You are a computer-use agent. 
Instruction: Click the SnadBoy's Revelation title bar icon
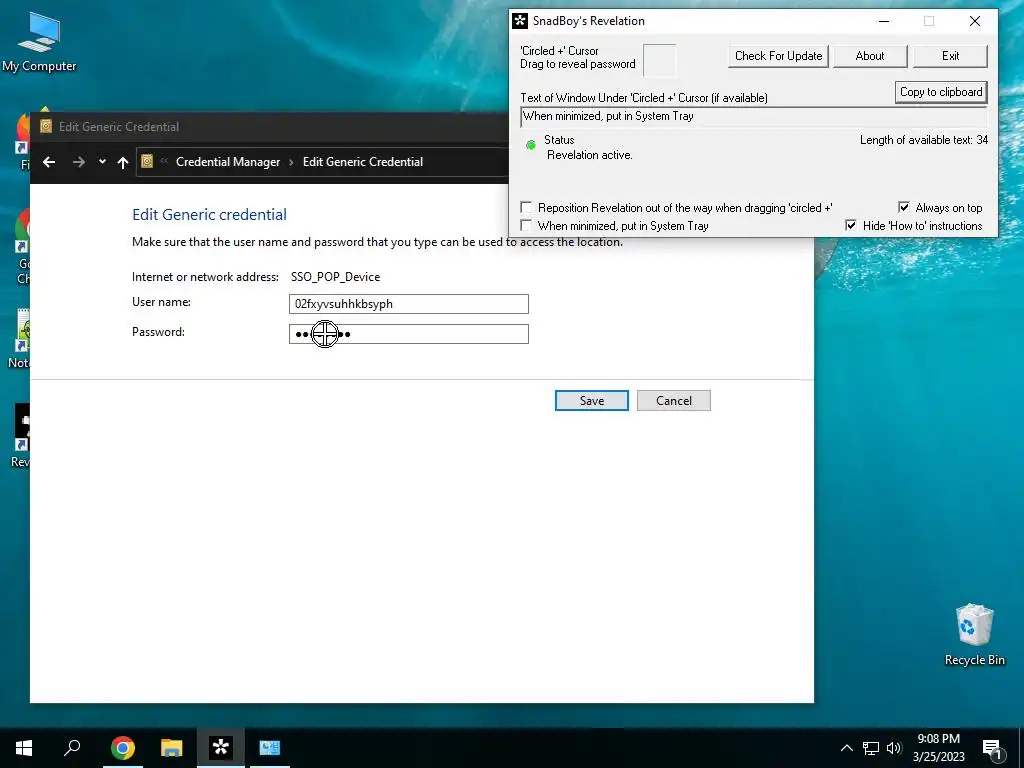[x=520, y=21]
